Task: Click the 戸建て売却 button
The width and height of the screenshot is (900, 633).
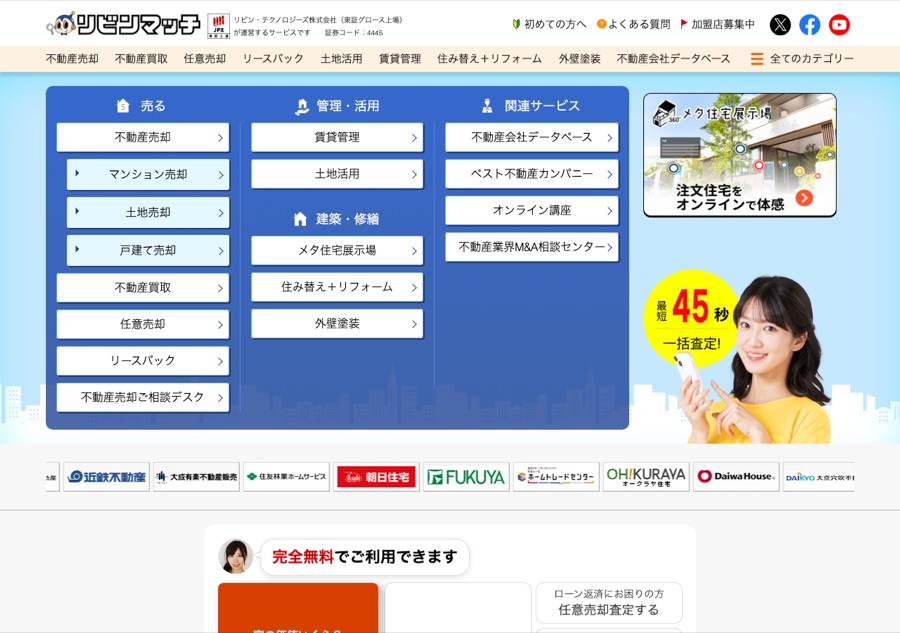Action: pyautogui.click(x=148, y=250)
